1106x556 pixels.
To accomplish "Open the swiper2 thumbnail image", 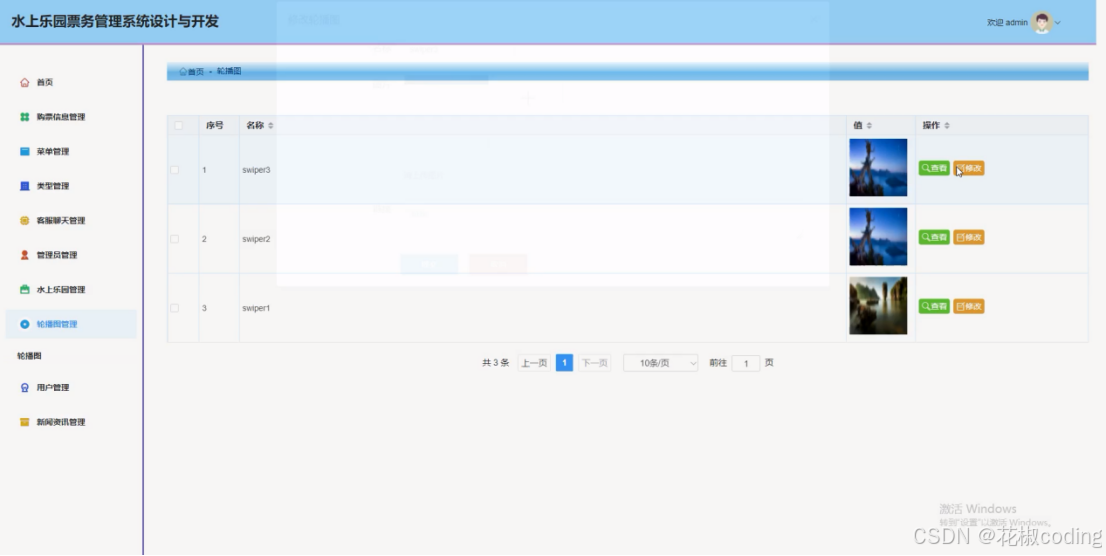I will 878,237.
